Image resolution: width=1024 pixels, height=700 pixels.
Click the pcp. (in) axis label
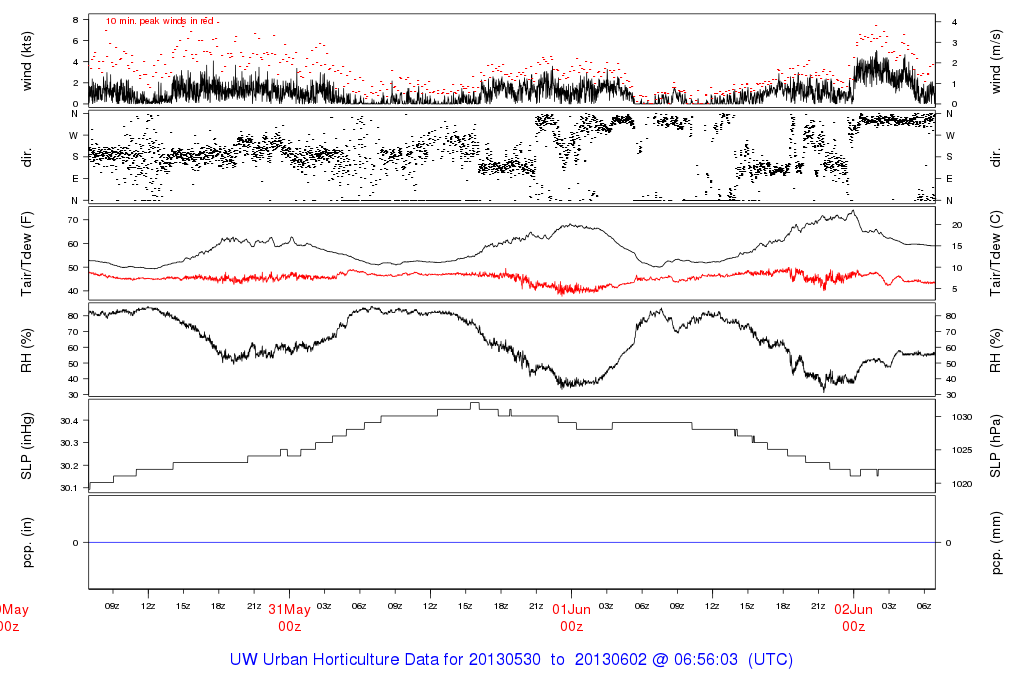(26, 542)
